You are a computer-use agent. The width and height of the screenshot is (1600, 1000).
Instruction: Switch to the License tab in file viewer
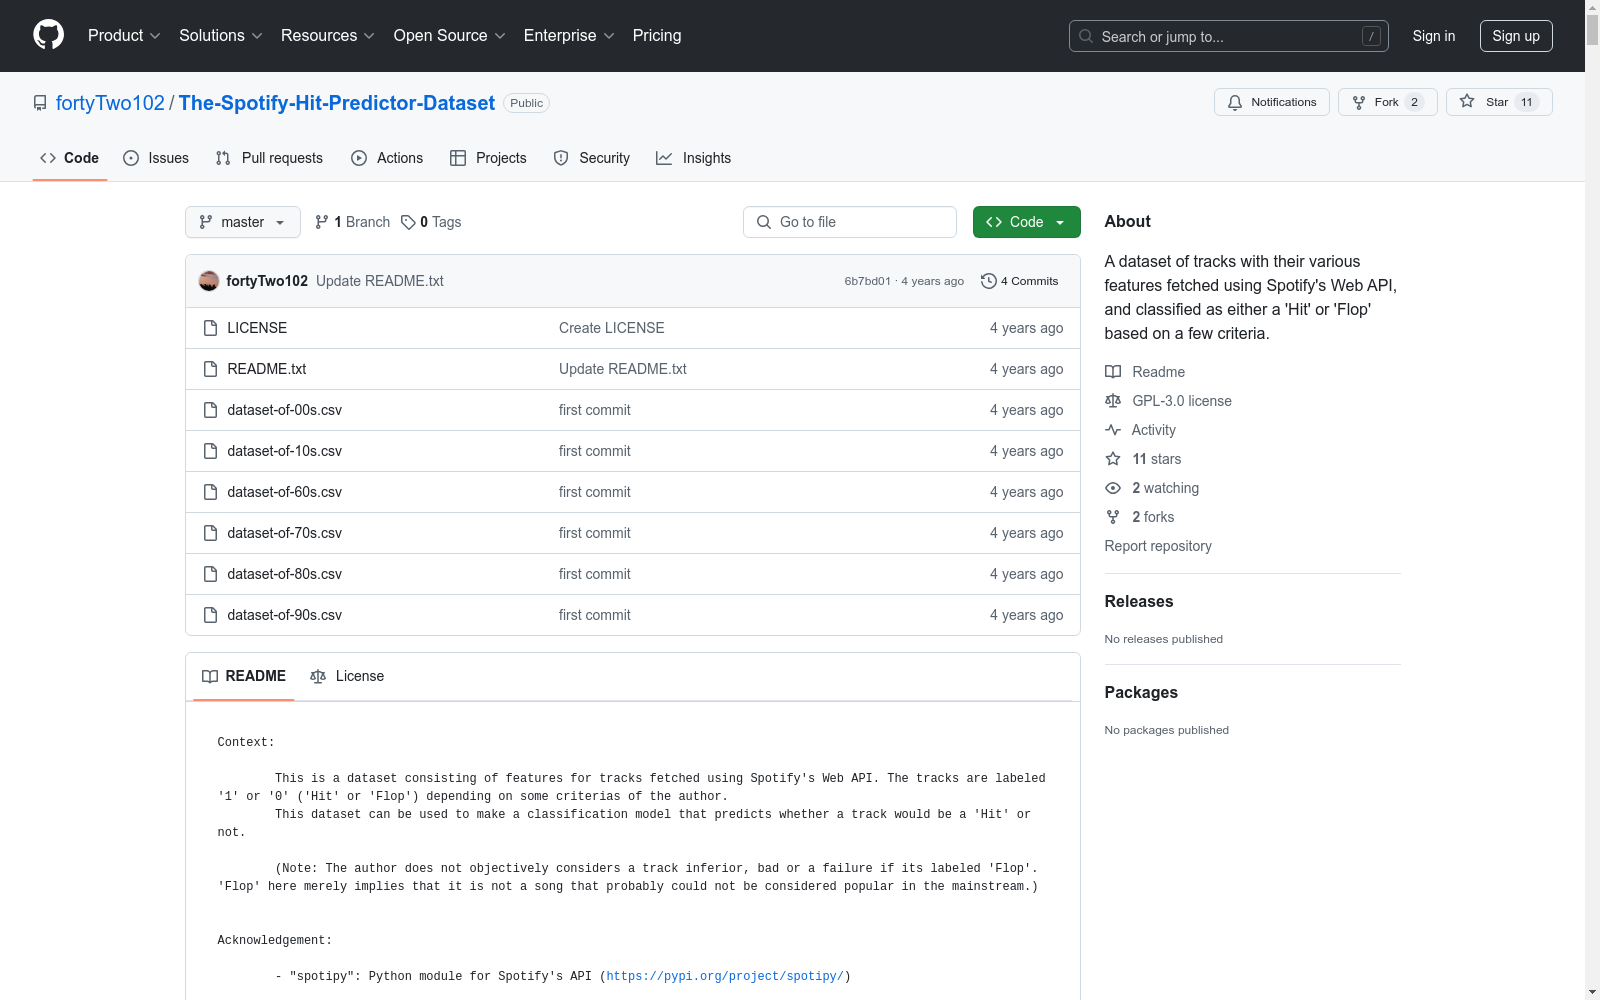(x=347, y=676)
